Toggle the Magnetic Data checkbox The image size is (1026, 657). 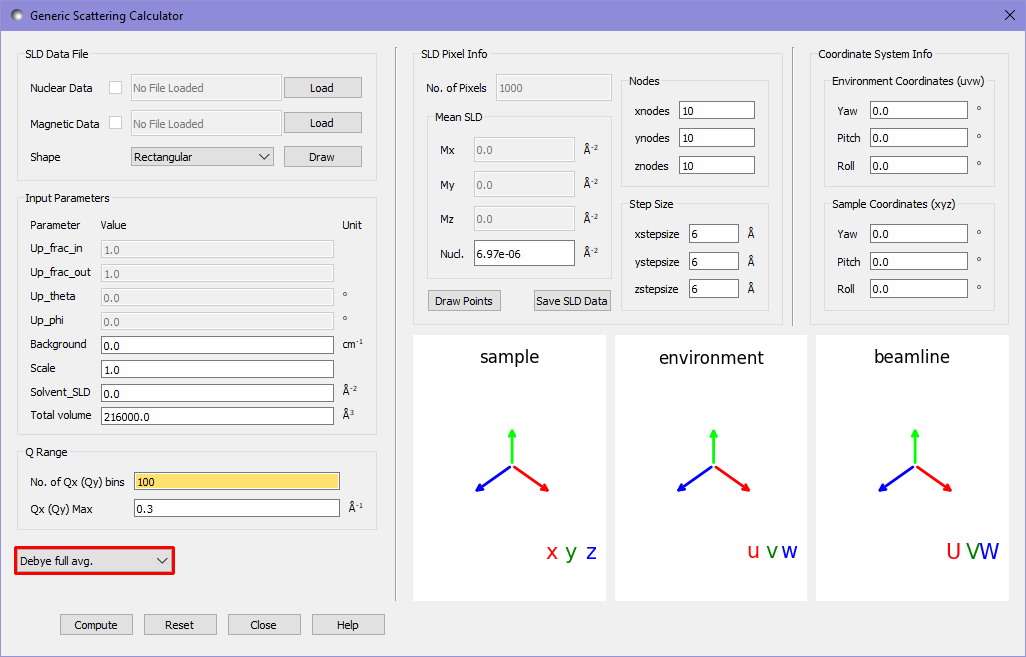[x=115, y=124]
